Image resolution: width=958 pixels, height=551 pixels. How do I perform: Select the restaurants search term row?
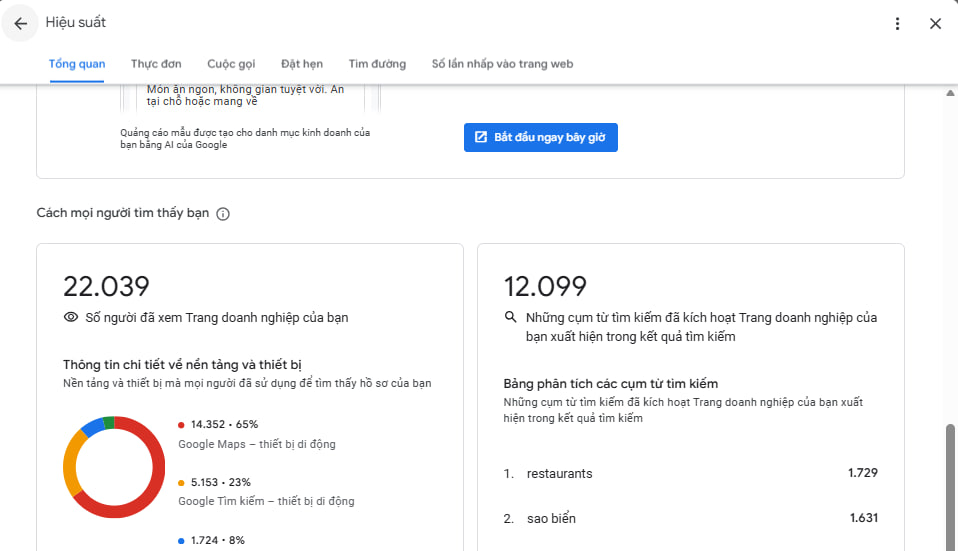[x=690, y=473]
